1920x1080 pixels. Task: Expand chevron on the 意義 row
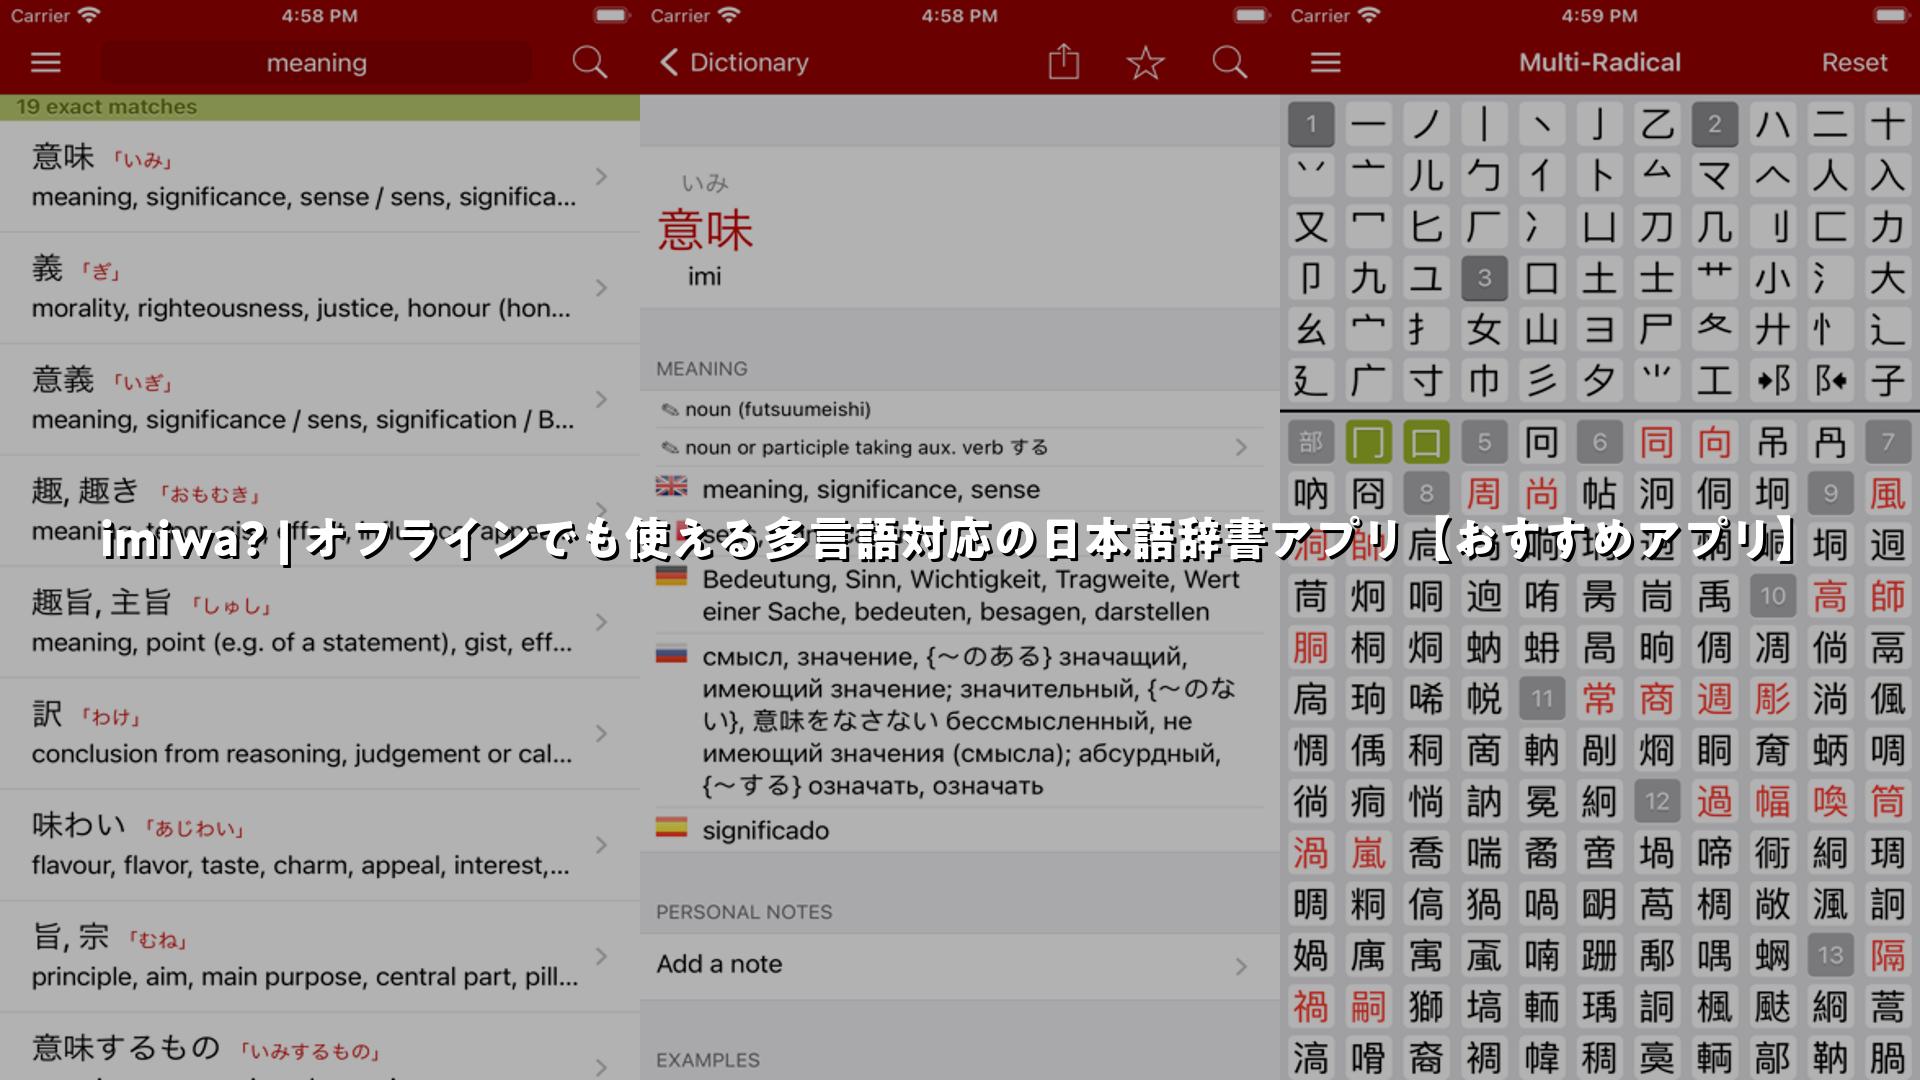[x=601, y=400]
